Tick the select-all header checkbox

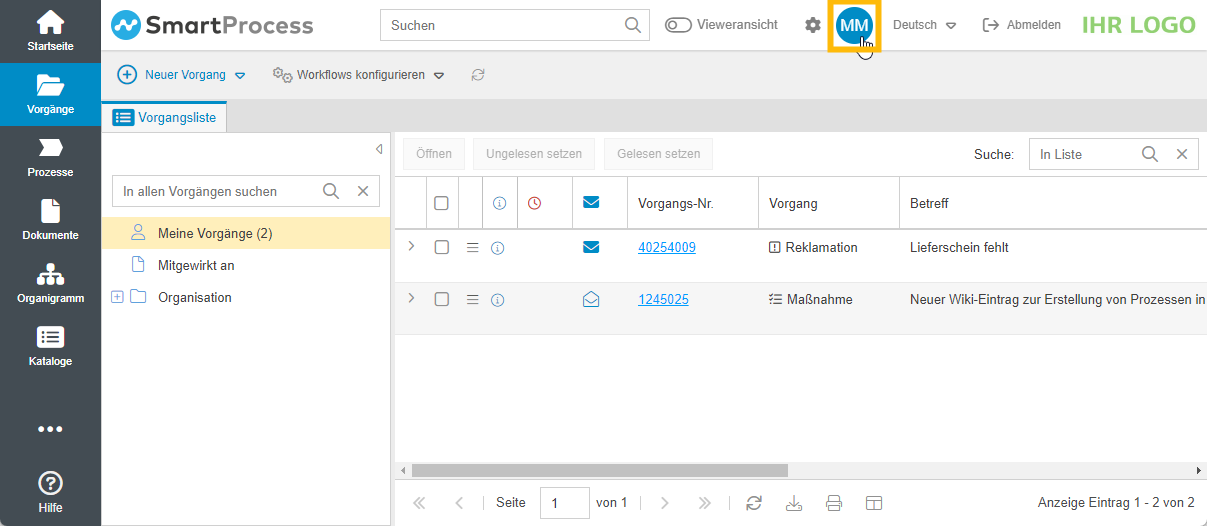pyautogui.click(x=441, y=203)
